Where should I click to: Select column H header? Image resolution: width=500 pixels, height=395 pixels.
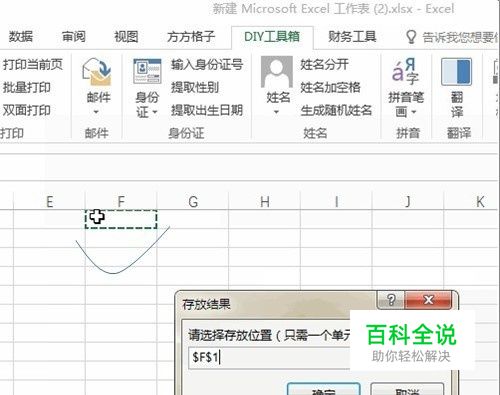pyautogui.click(x=265, y=201)
